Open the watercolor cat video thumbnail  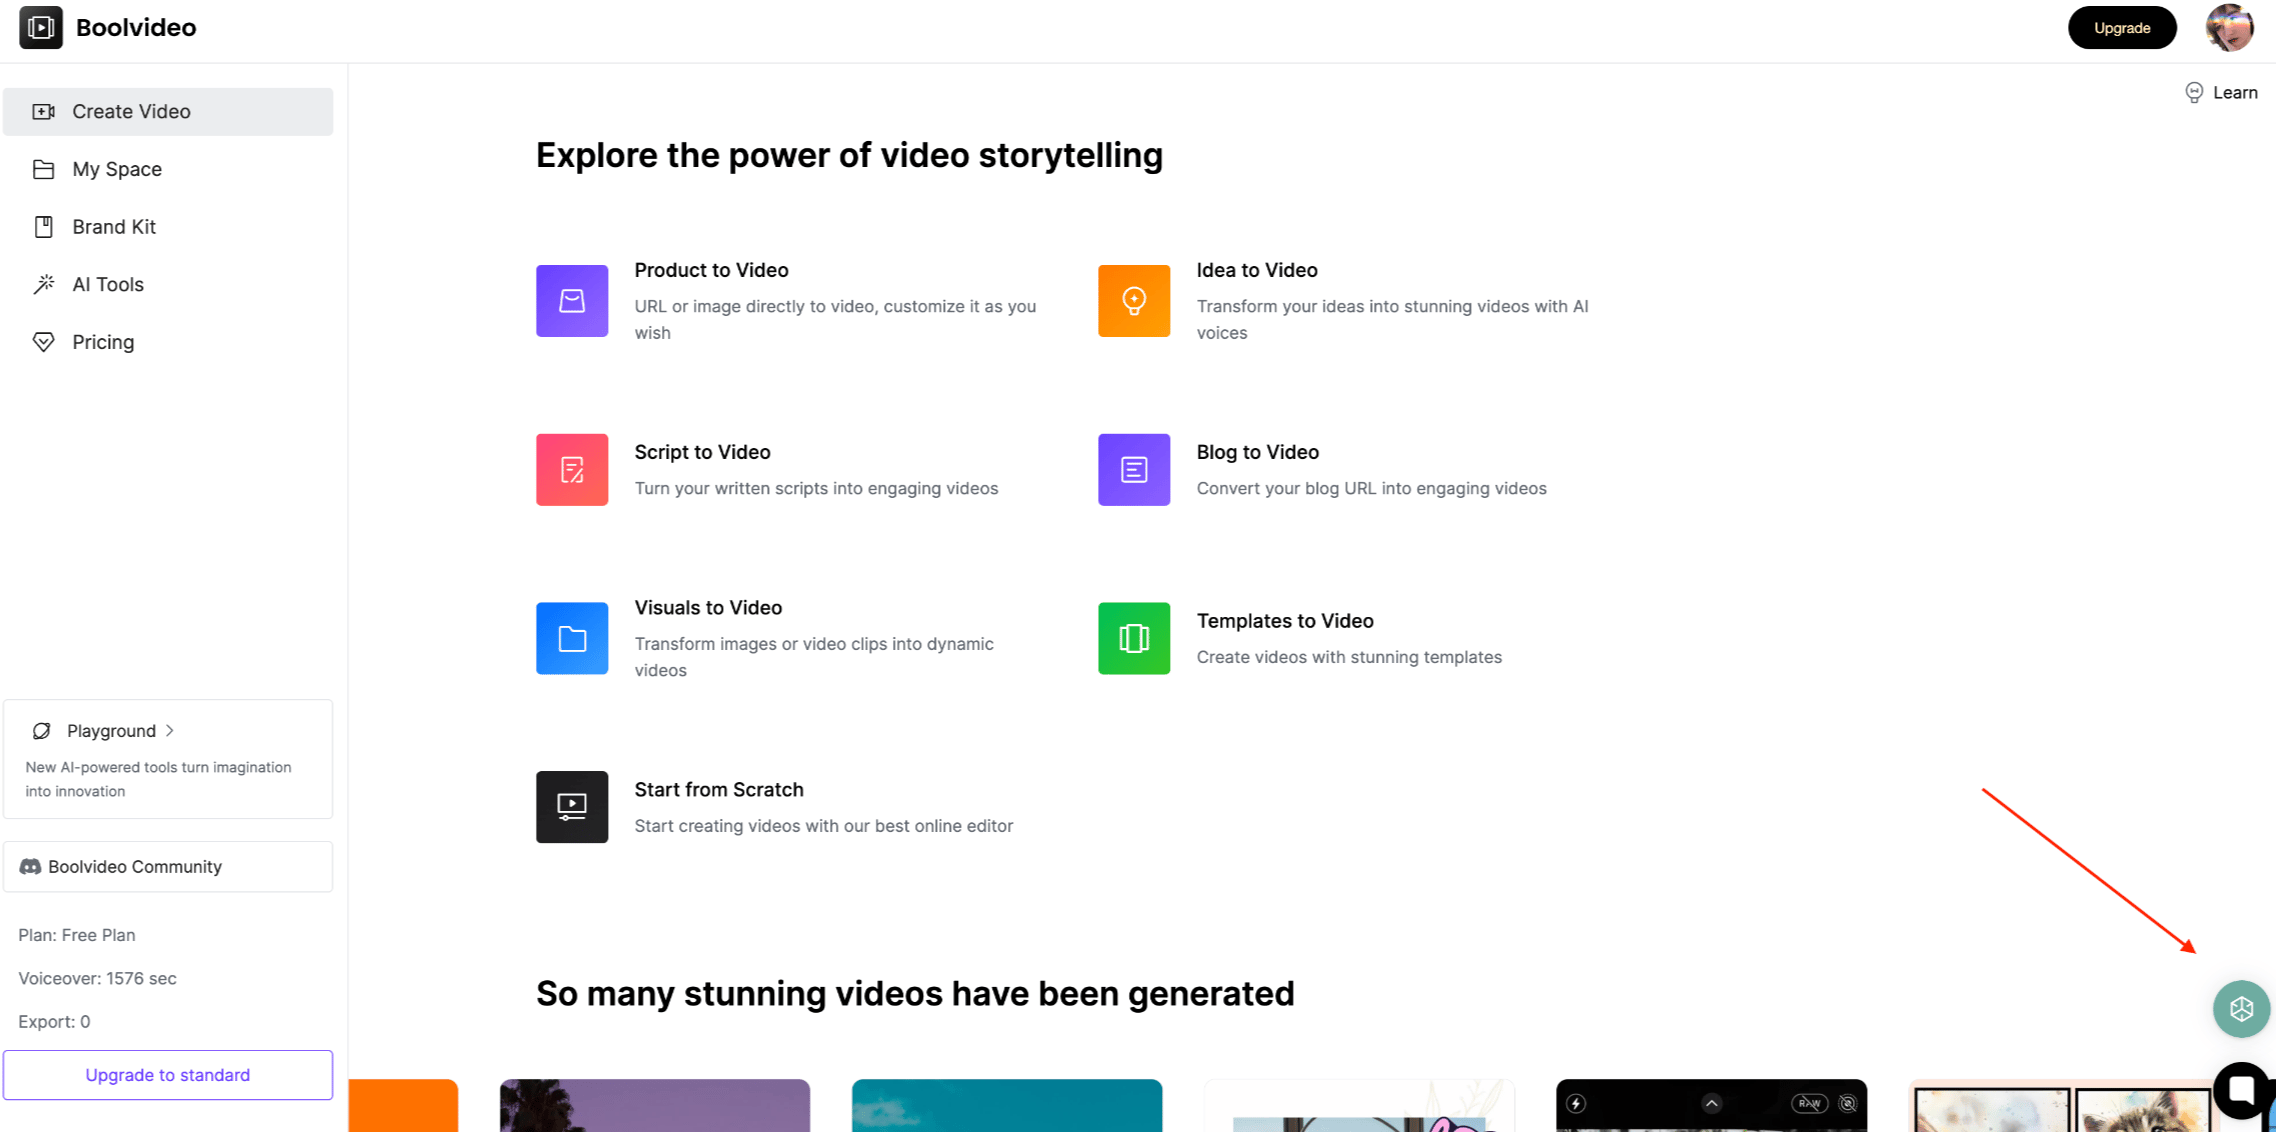point(2063,1106)
